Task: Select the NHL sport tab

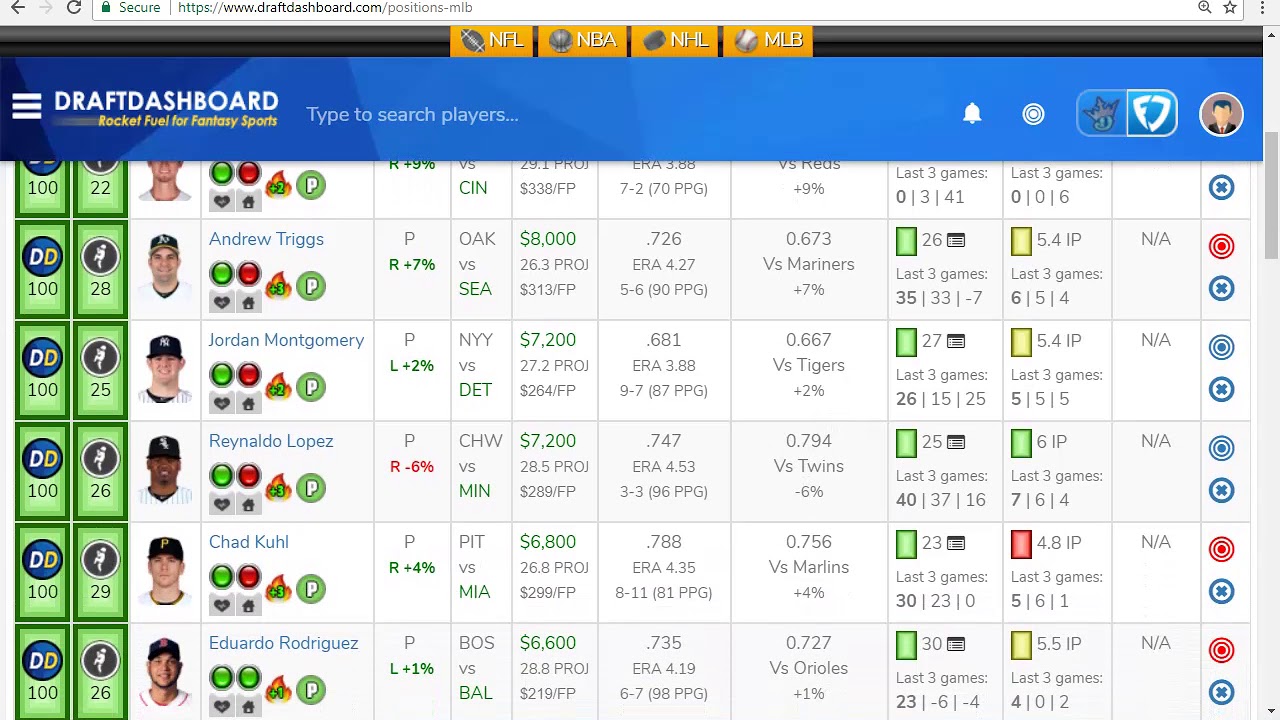Action: pyautogui.click(x=675, y=40)
